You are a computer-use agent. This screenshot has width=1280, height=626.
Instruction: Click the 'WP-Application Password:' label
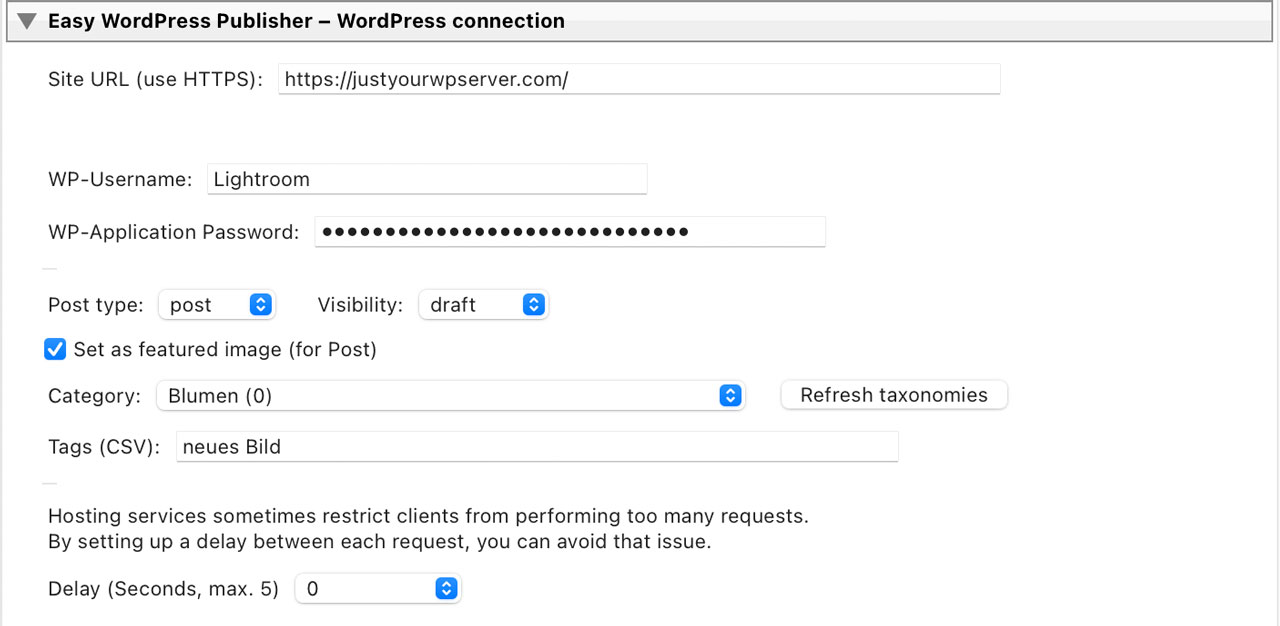[x=173, y=232]
